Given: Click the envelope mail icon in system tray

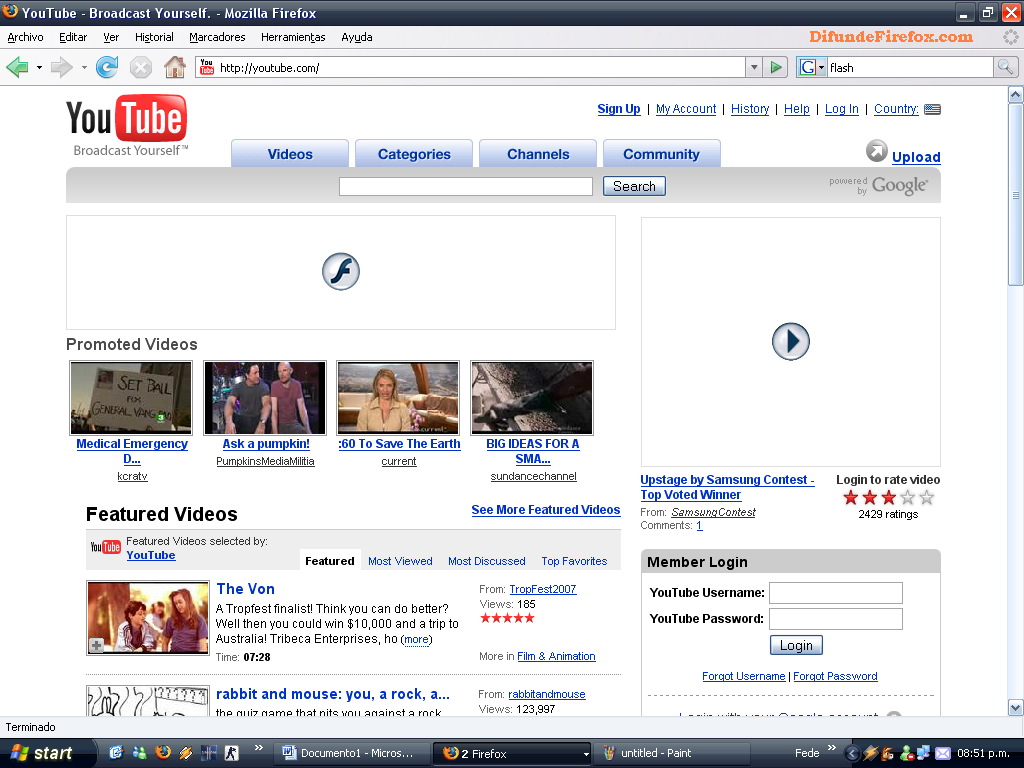Looking at the screenshot, I should coord(942,753).
